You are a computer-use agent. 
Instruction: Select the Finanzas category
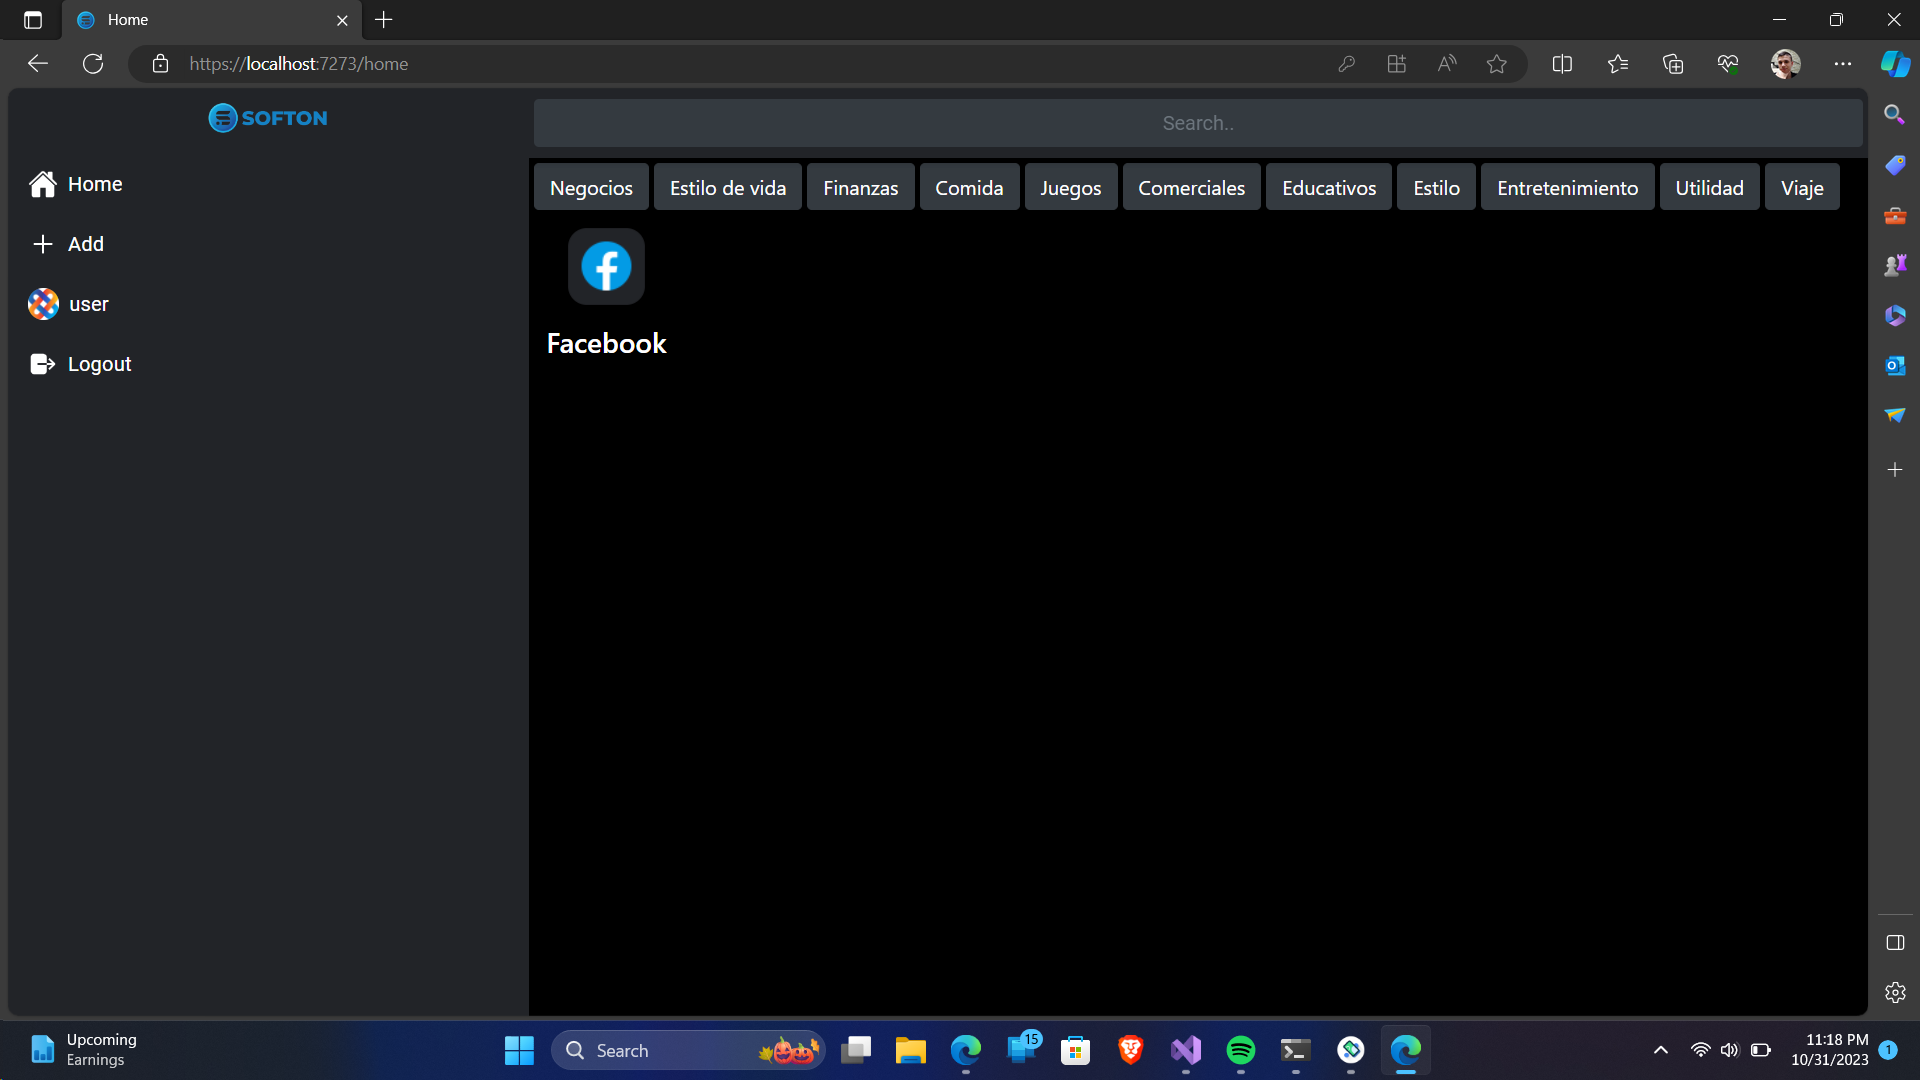(861, 187)
